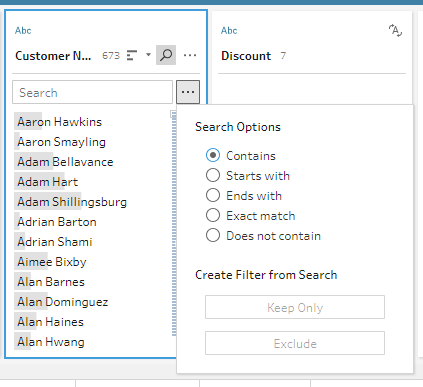Select the Contains search option
Viewport: 423px width, 387px height.
click(213, 155)
